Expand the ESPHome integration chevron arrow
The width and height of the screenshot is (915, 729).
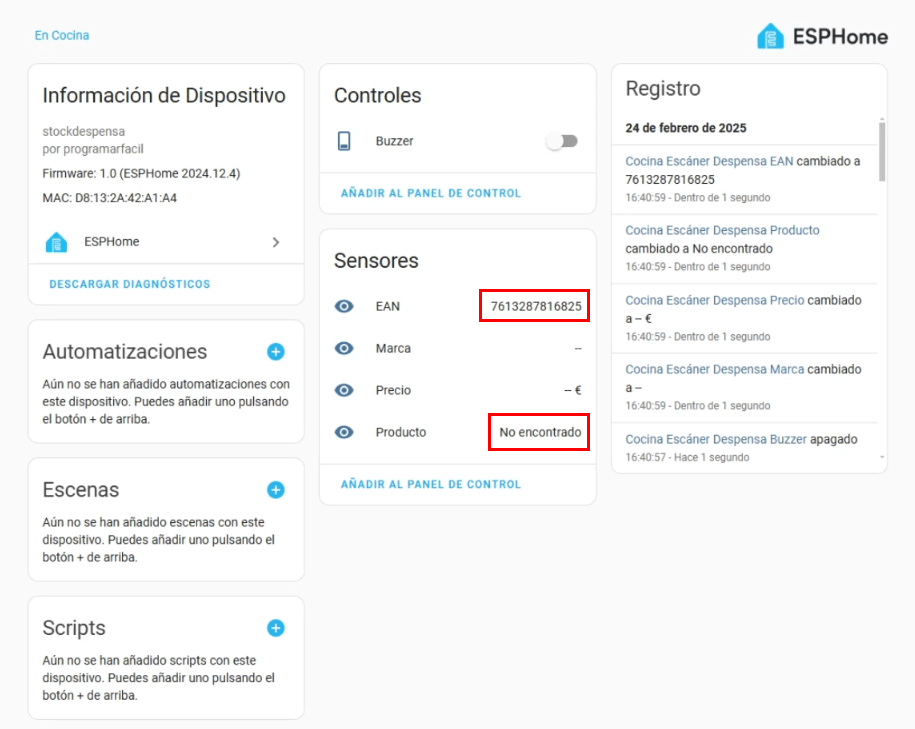[x=276, y=242]
